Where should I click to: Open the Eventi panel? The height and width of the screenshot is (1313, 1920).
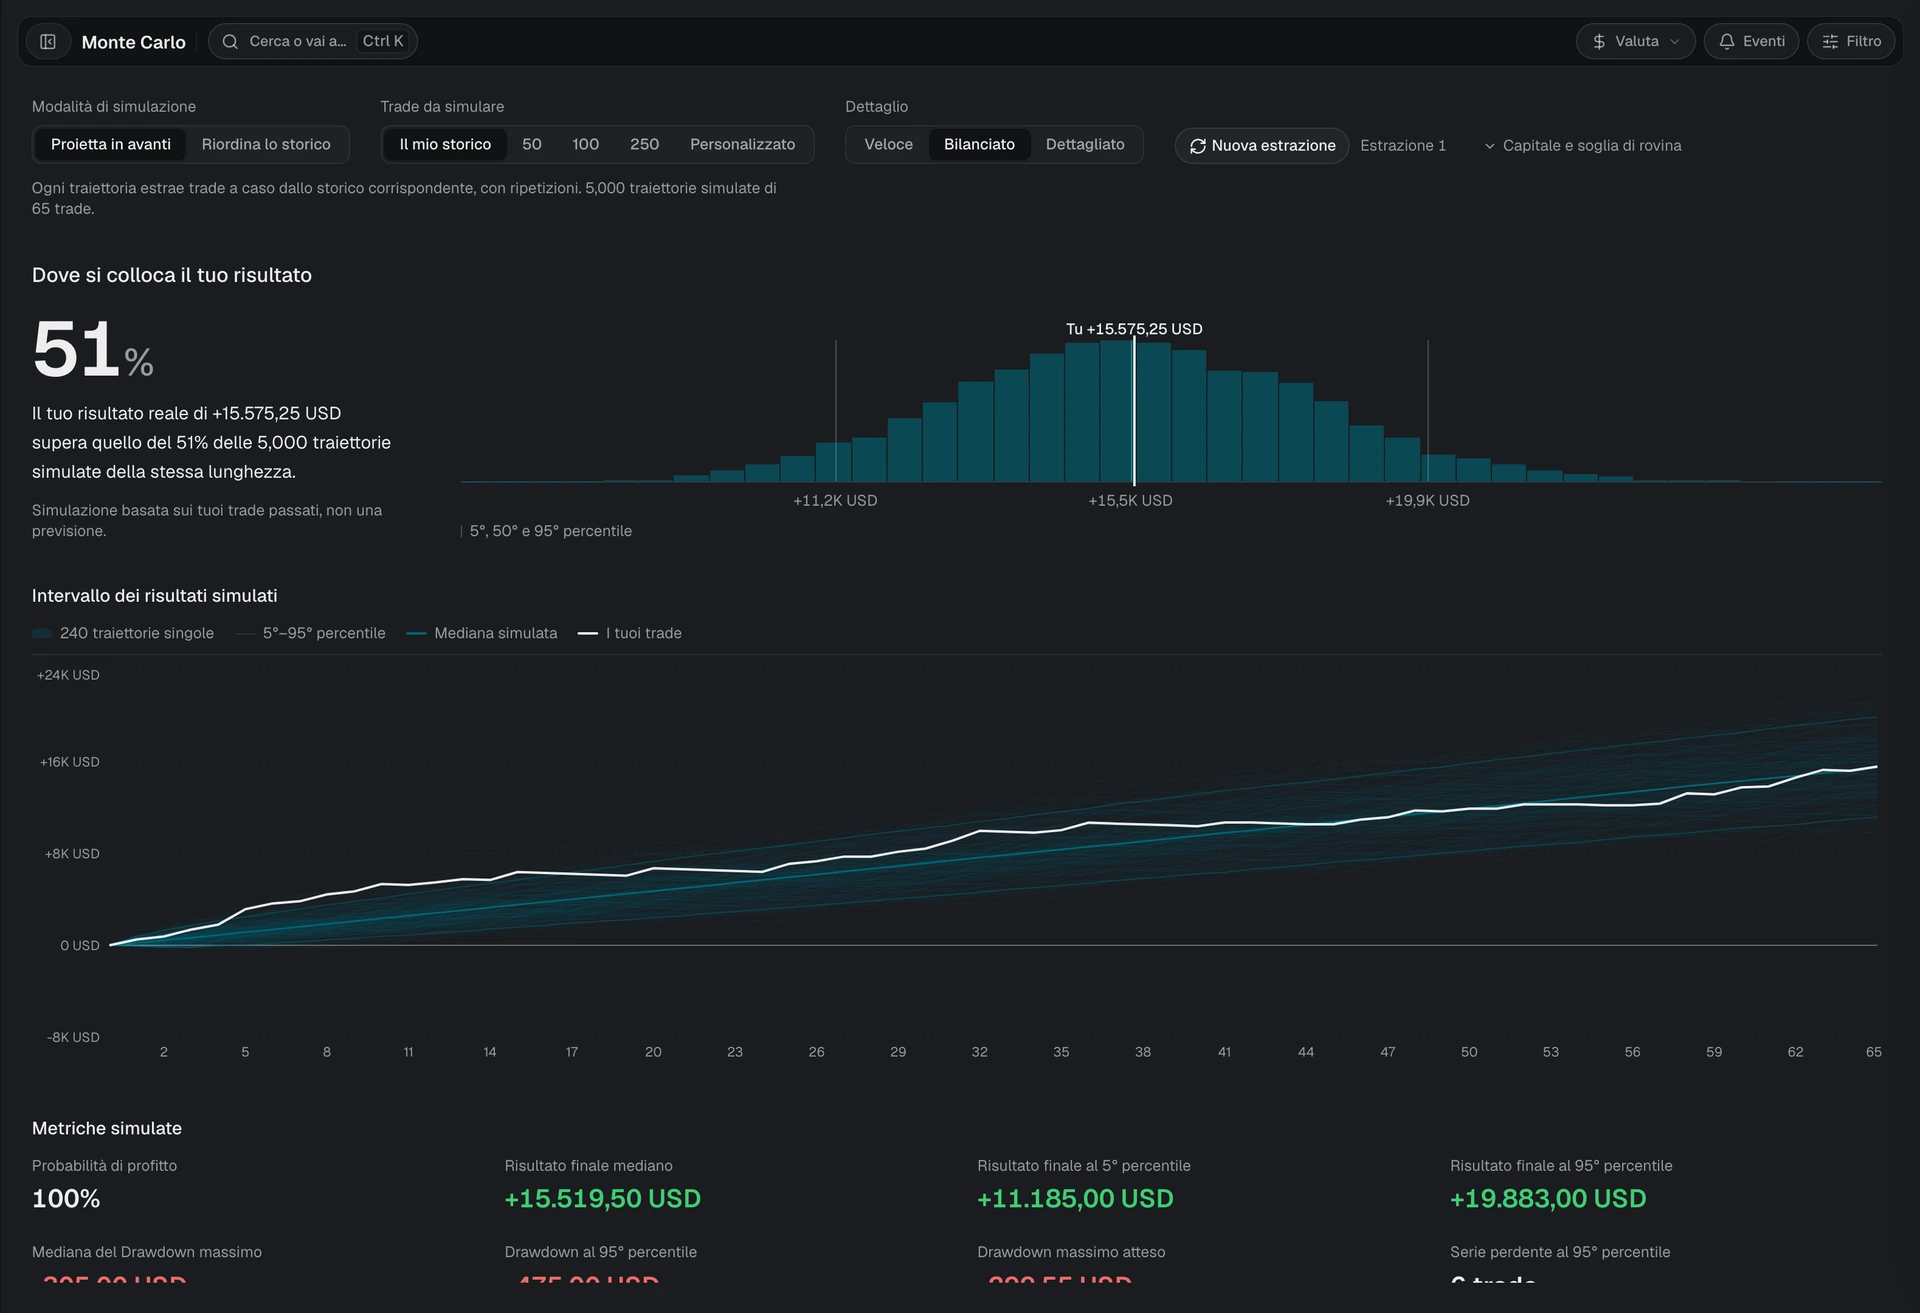coord(1751,42)
